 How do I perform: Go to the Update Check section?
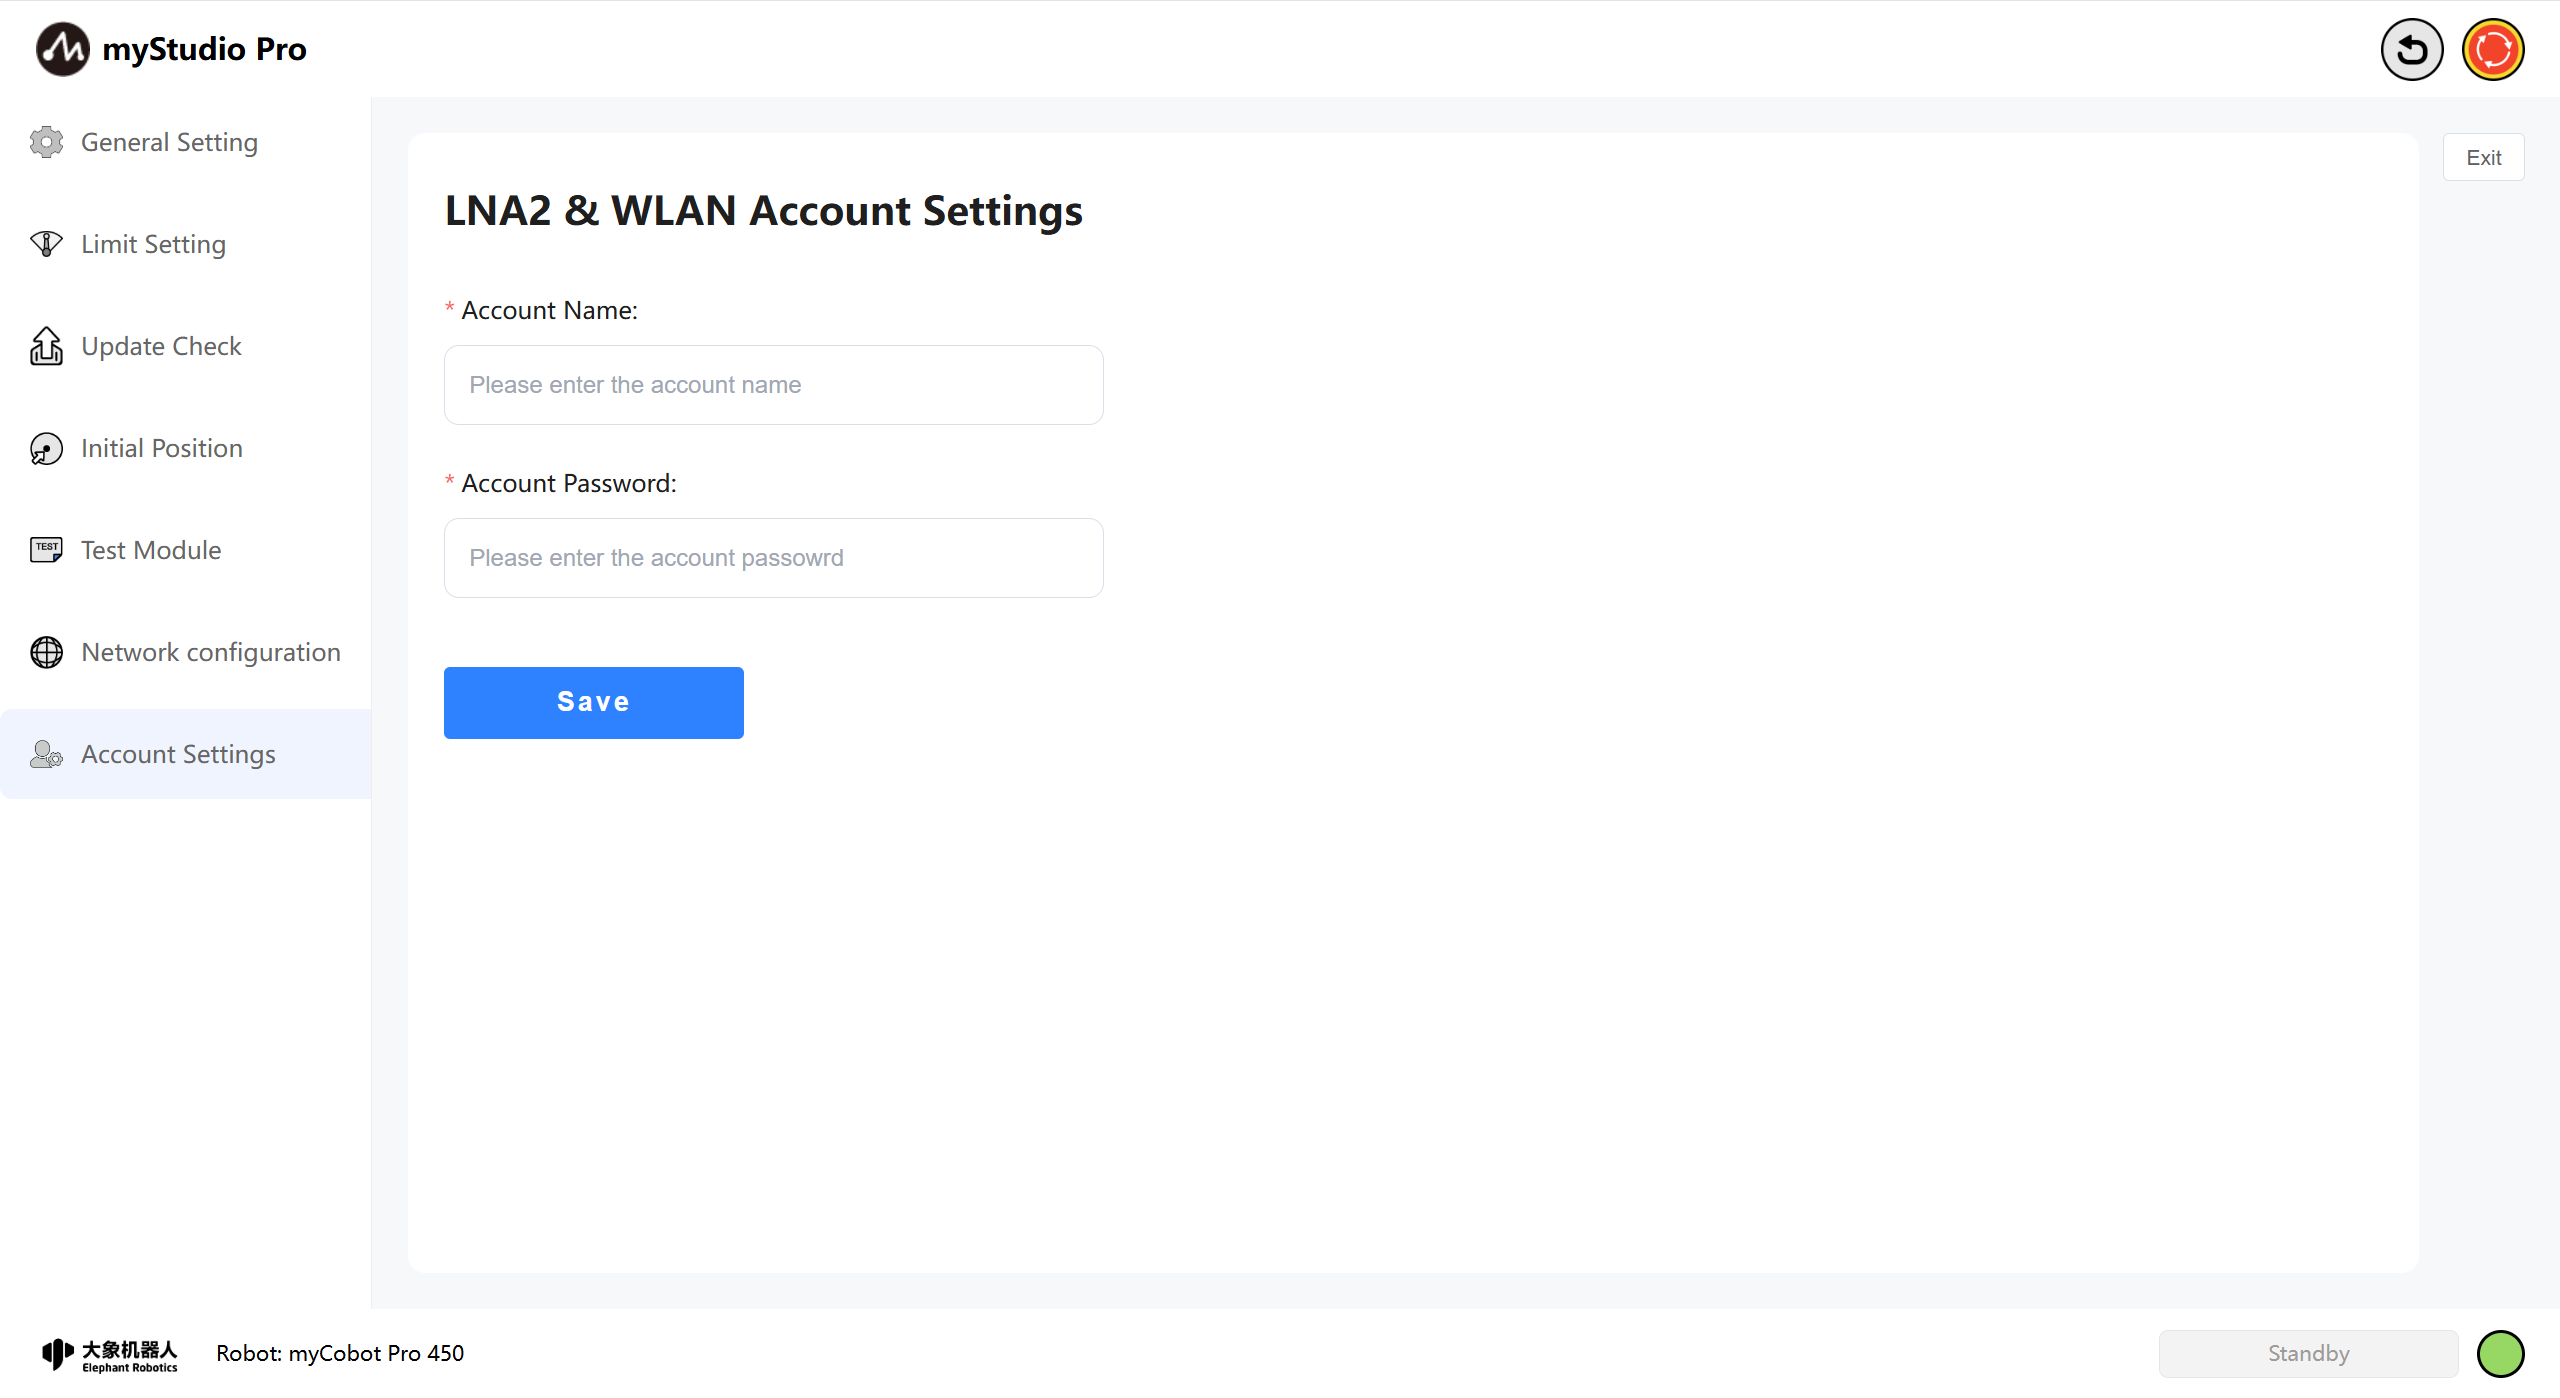161,346
